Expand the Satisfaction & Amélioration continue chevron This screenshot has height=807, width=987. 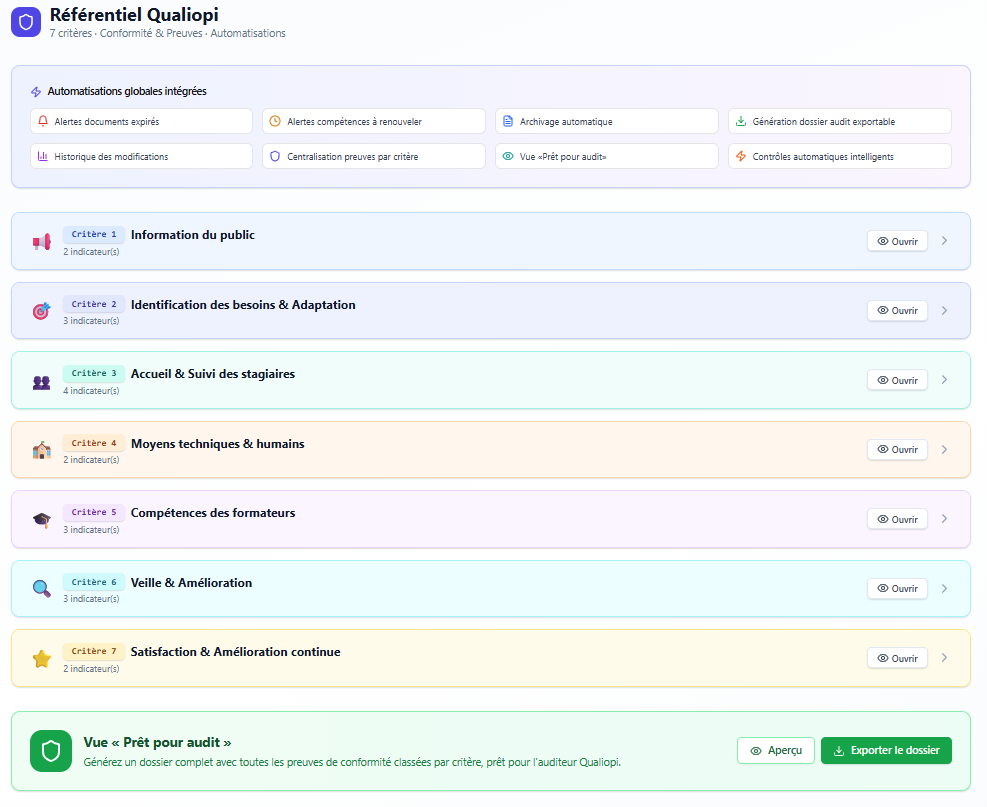tap(944, 658)
